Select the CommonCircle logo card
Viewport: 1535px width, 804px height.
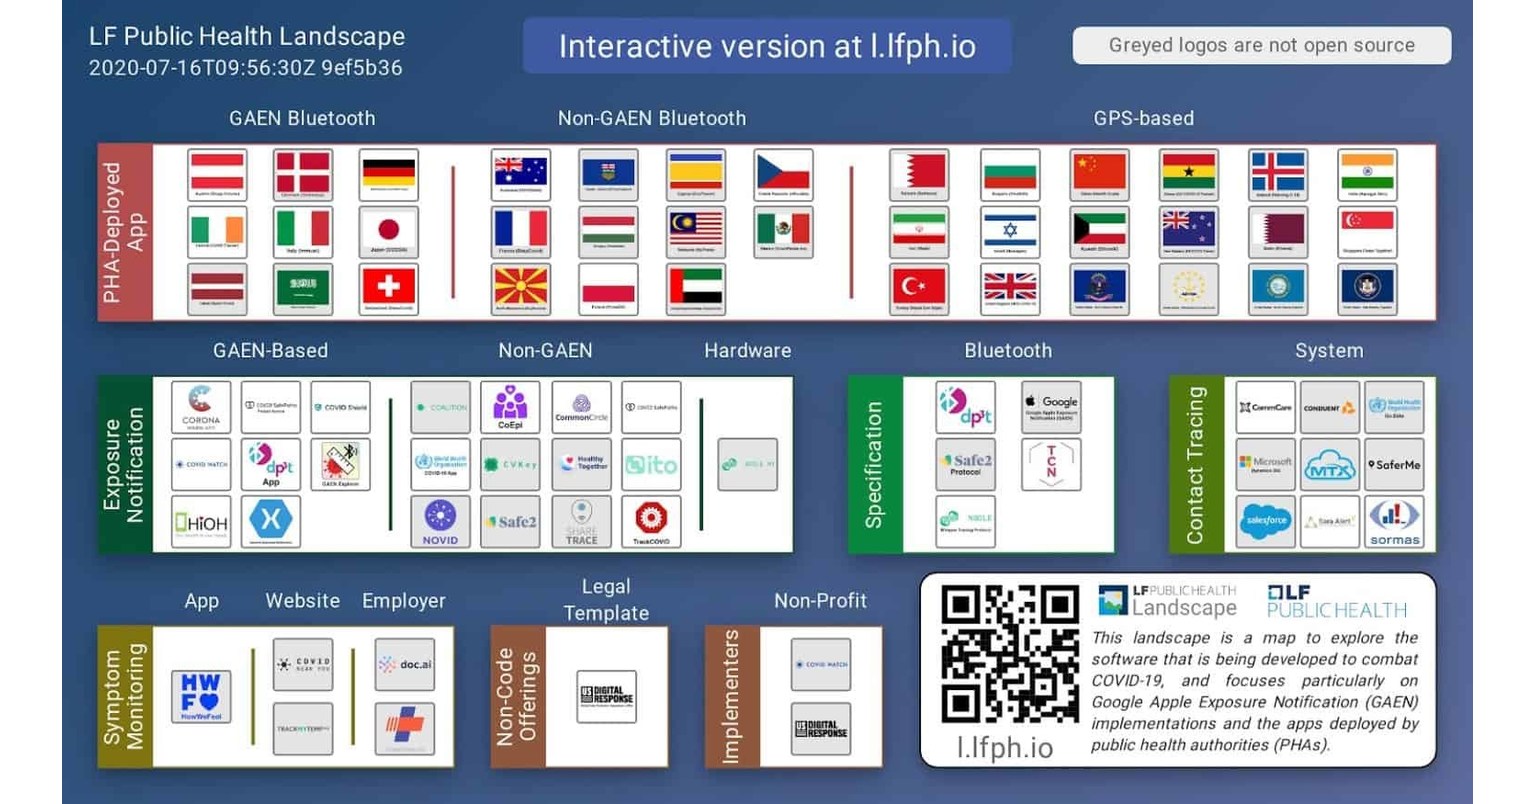[581, 407]
